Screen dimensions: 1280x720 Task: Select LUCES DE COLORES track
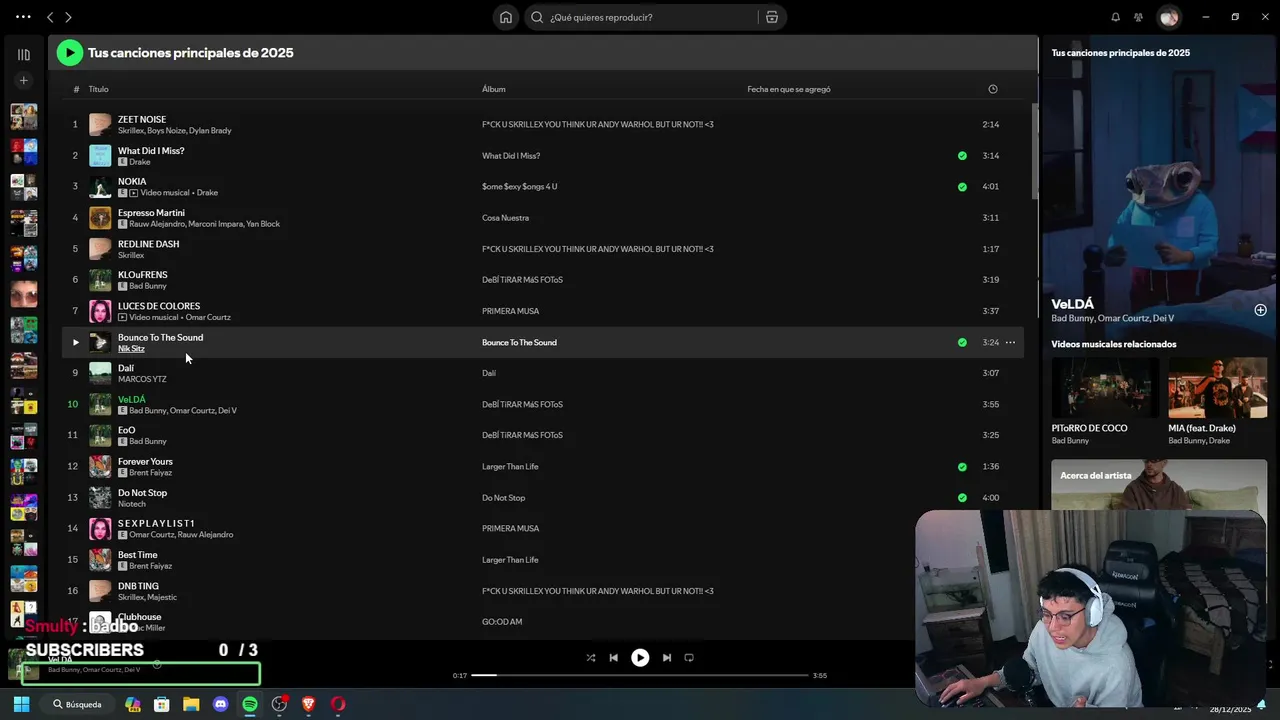point(159,306)
